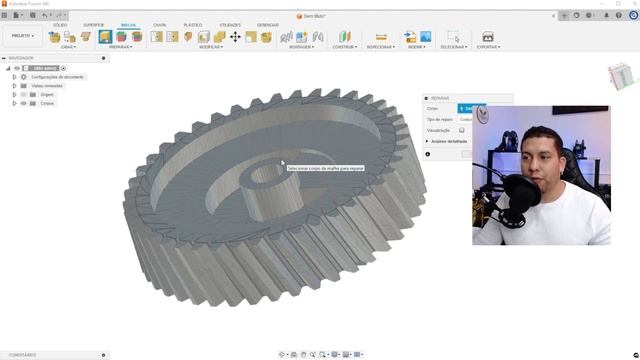The height and width of the screenshot is (360, 640).
Task: Expand the Vistas nomeadas node
Action: 14,86
